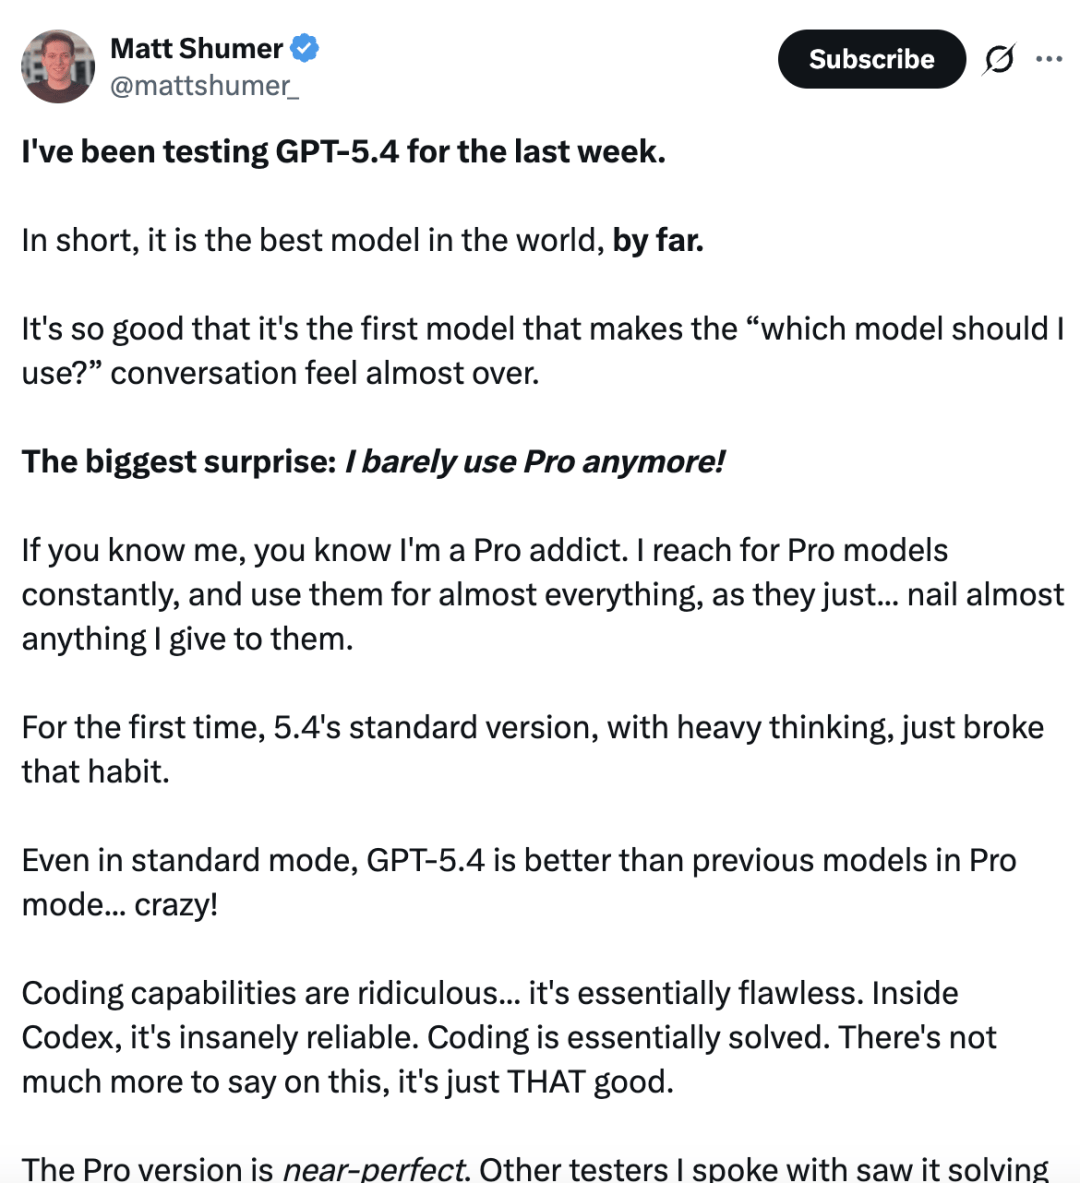Click the Subscribe button
Image resolution: width=1080 pixels, height=1183 pixels.
(x=871, y=59)
